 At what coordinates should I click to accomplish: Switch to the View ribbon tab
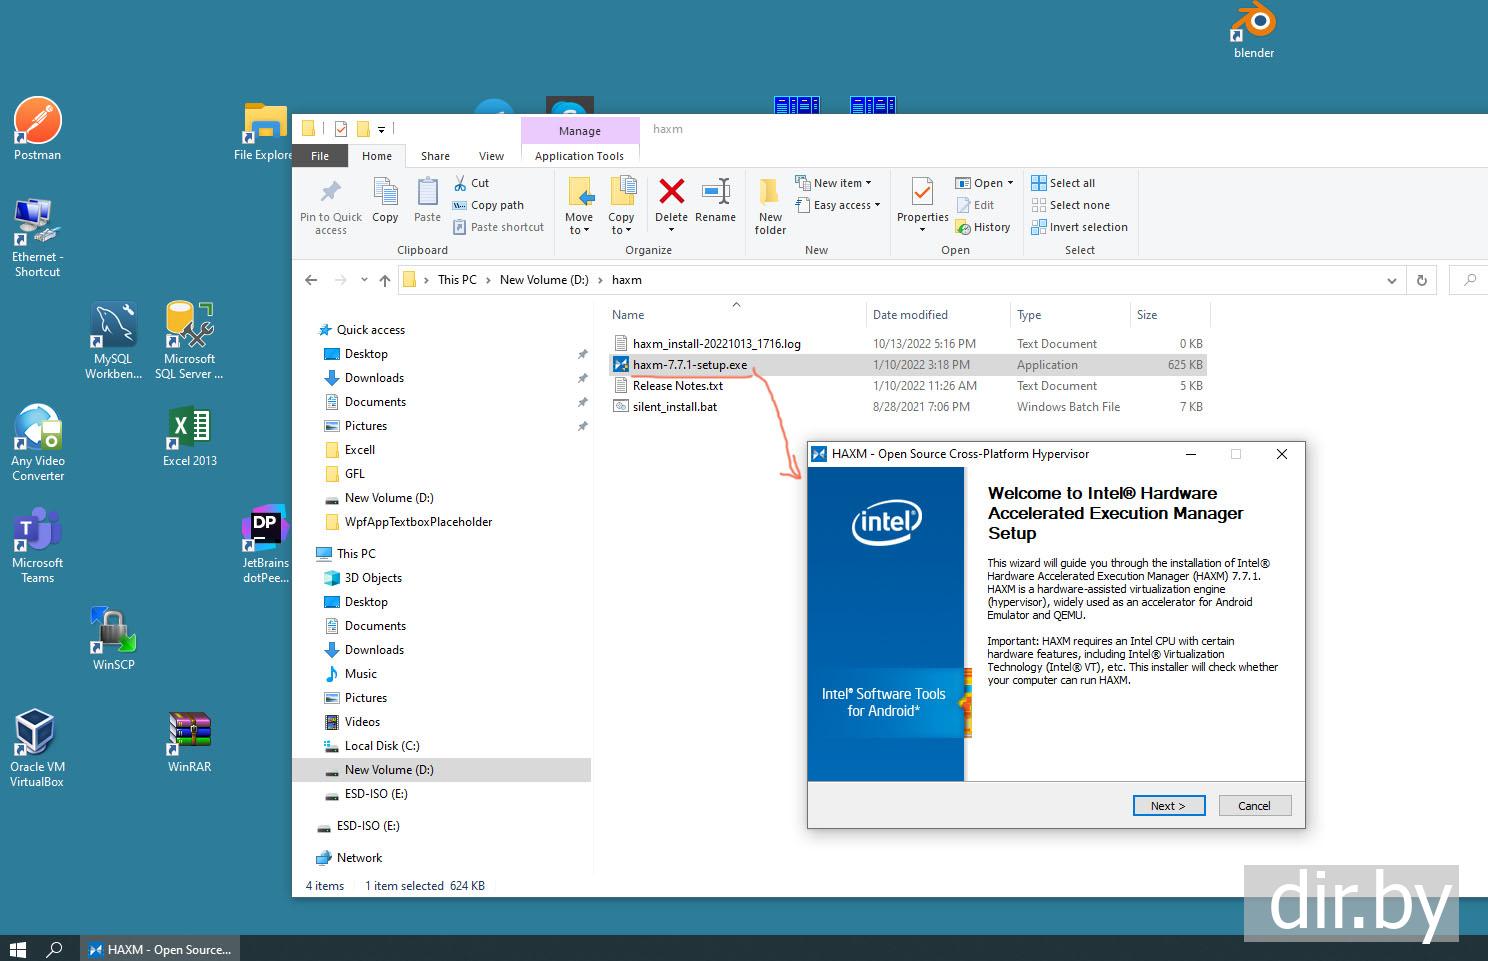491,156
